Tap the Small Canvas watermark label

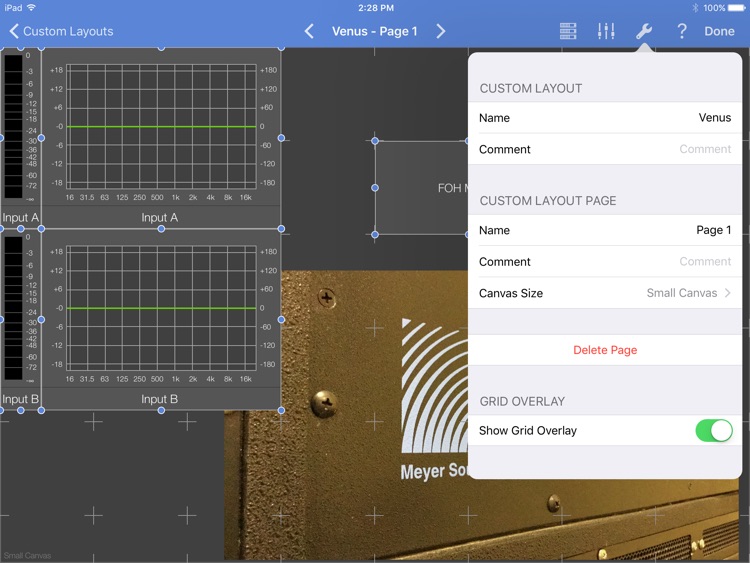click(27, 555)
